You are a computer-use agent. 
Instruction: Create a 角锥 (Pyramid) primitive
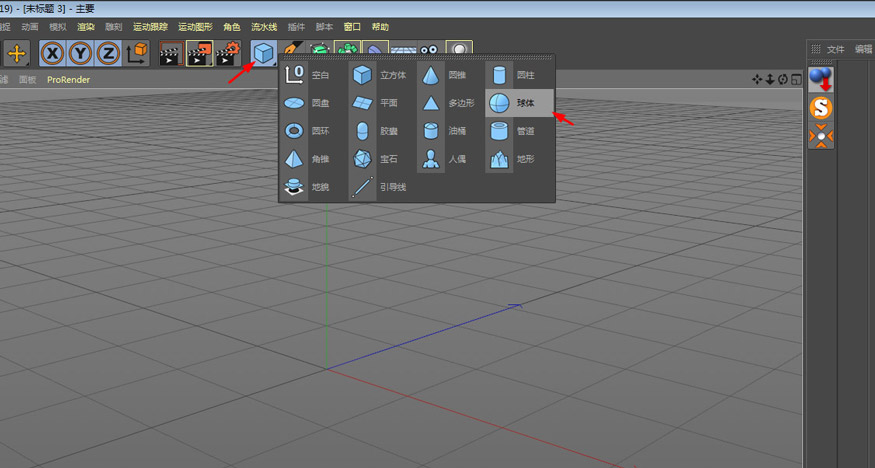tap(310, 159)
